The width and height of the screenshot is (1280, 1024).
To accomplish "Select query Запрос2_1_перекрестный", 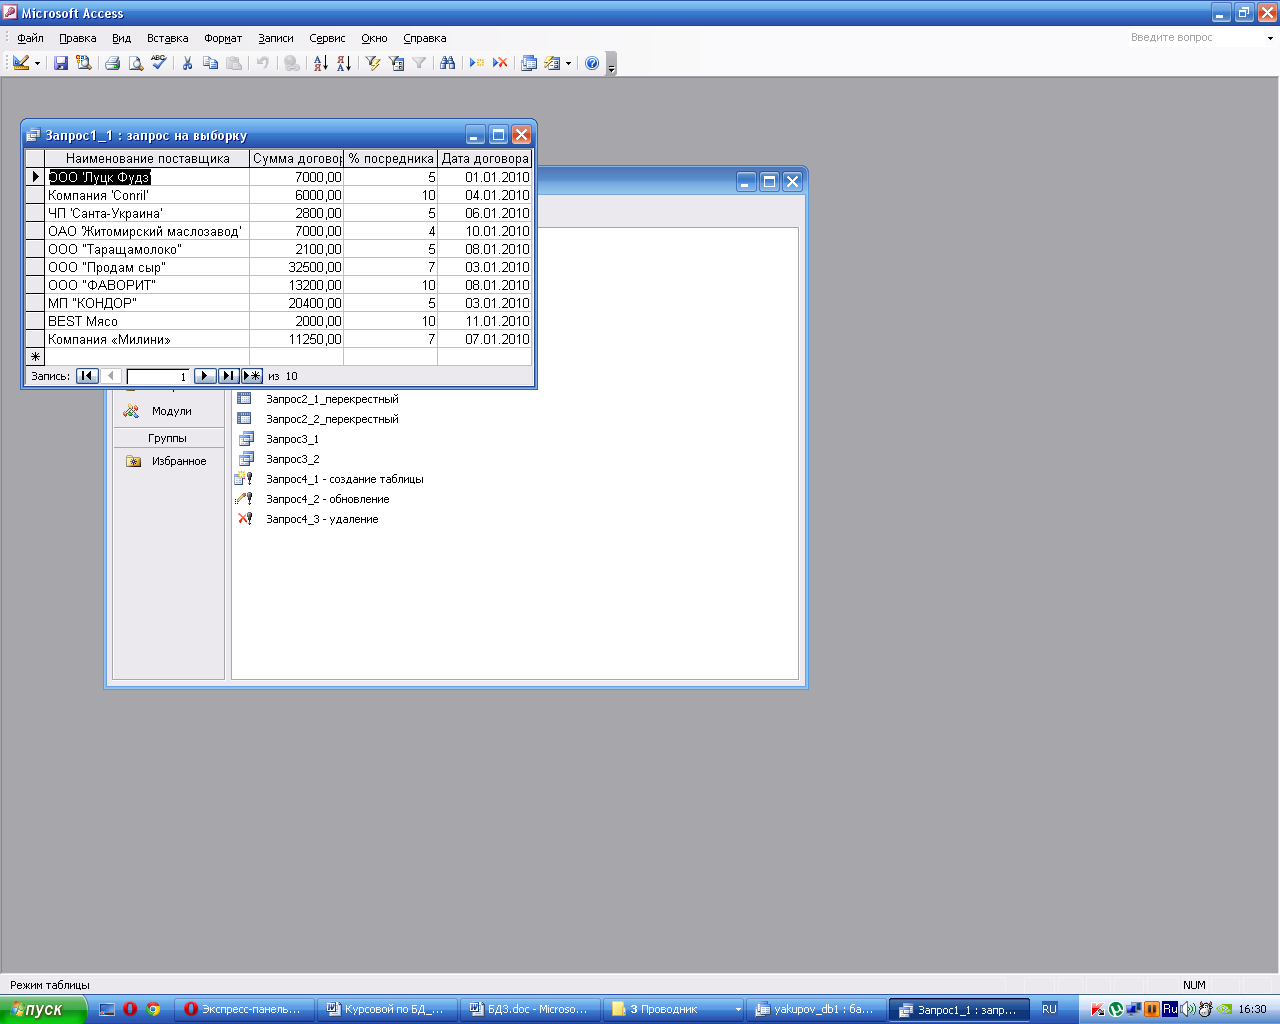I will [332, 399].
